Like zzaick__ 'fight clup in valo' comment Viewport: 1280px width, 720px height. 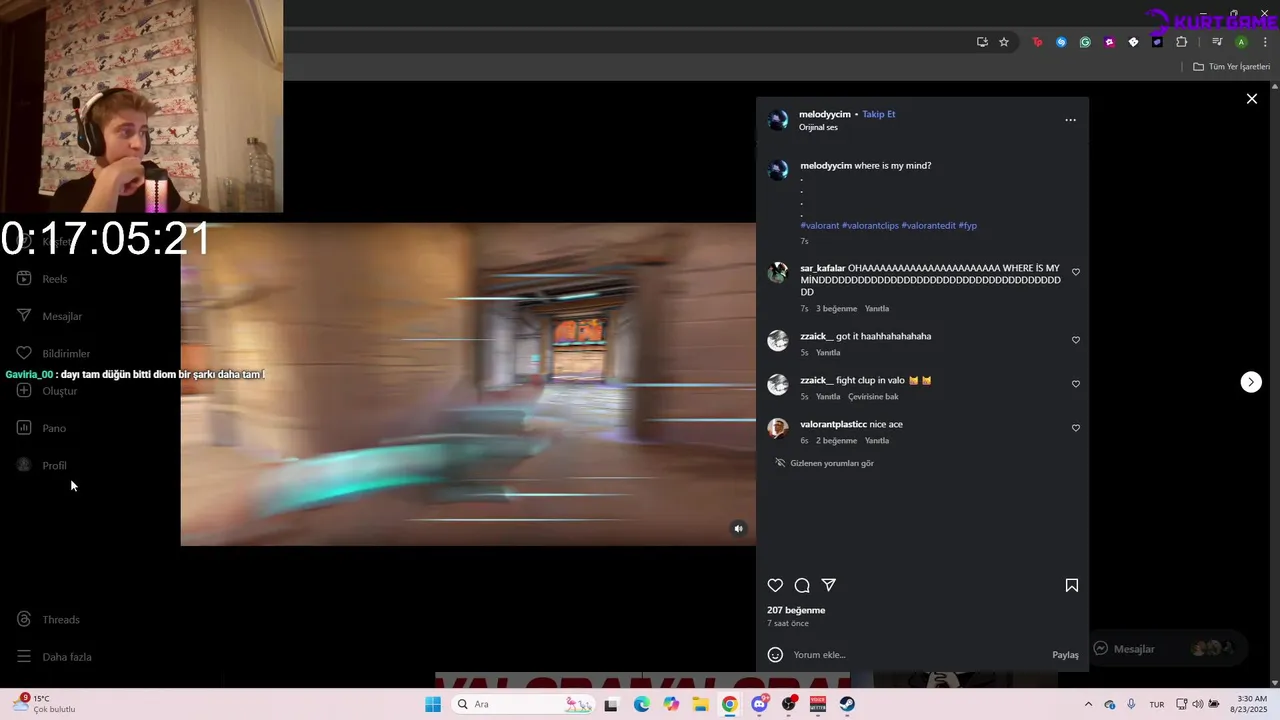pos(1076,384)
